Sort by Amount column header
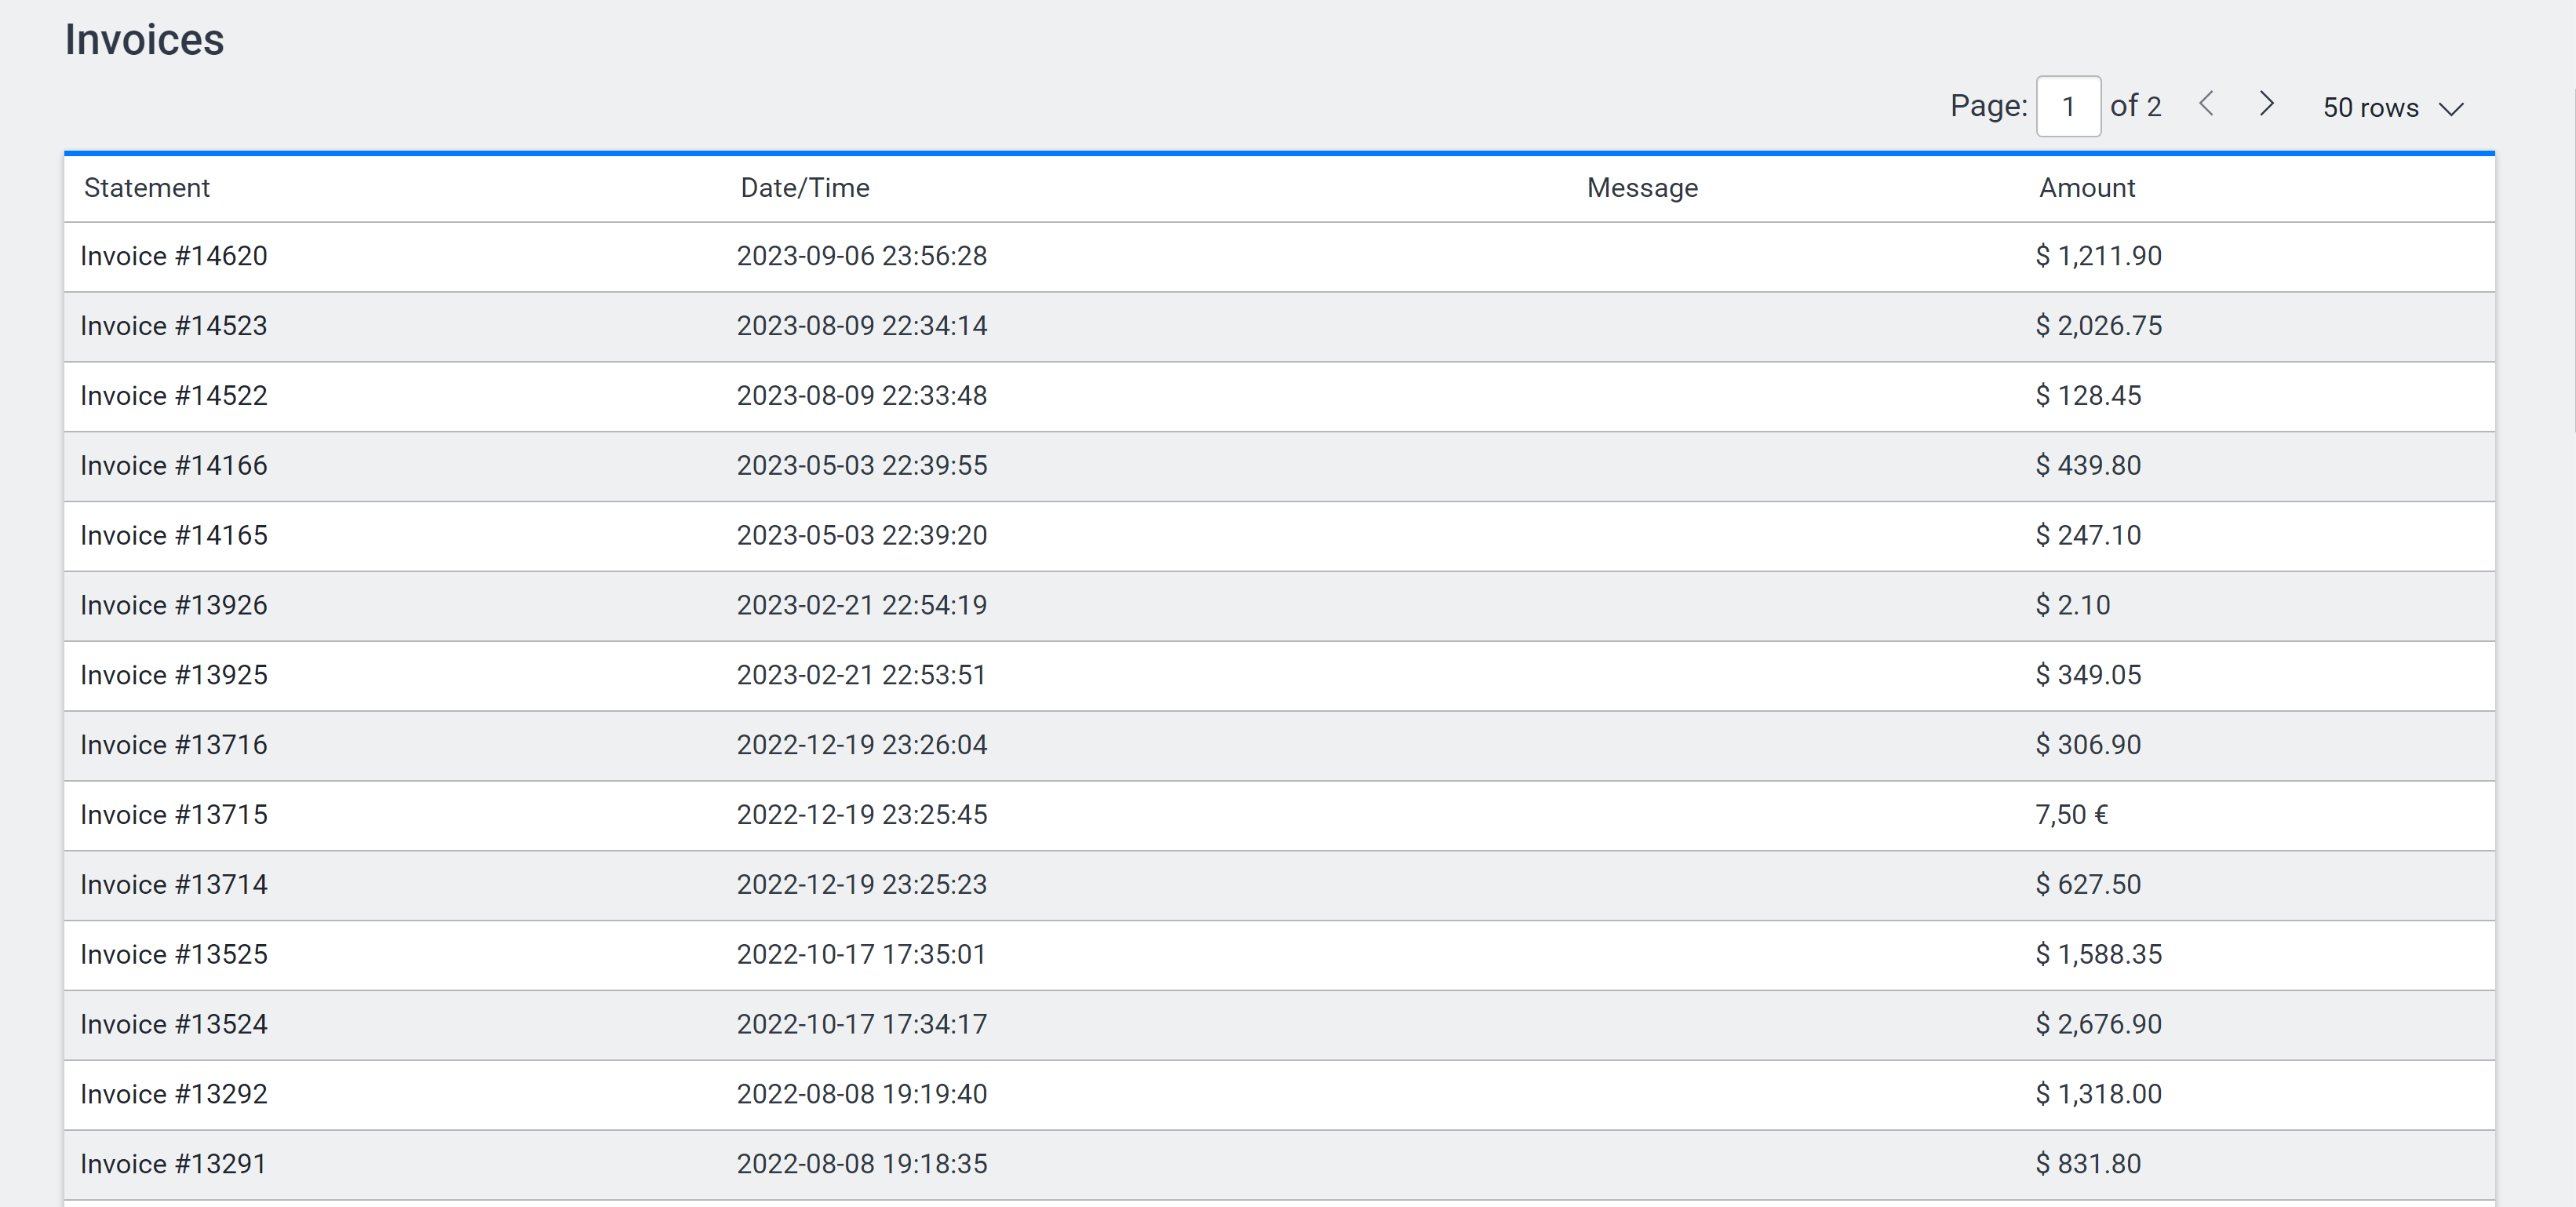 pyautogui.click(x=2086, y=188)
